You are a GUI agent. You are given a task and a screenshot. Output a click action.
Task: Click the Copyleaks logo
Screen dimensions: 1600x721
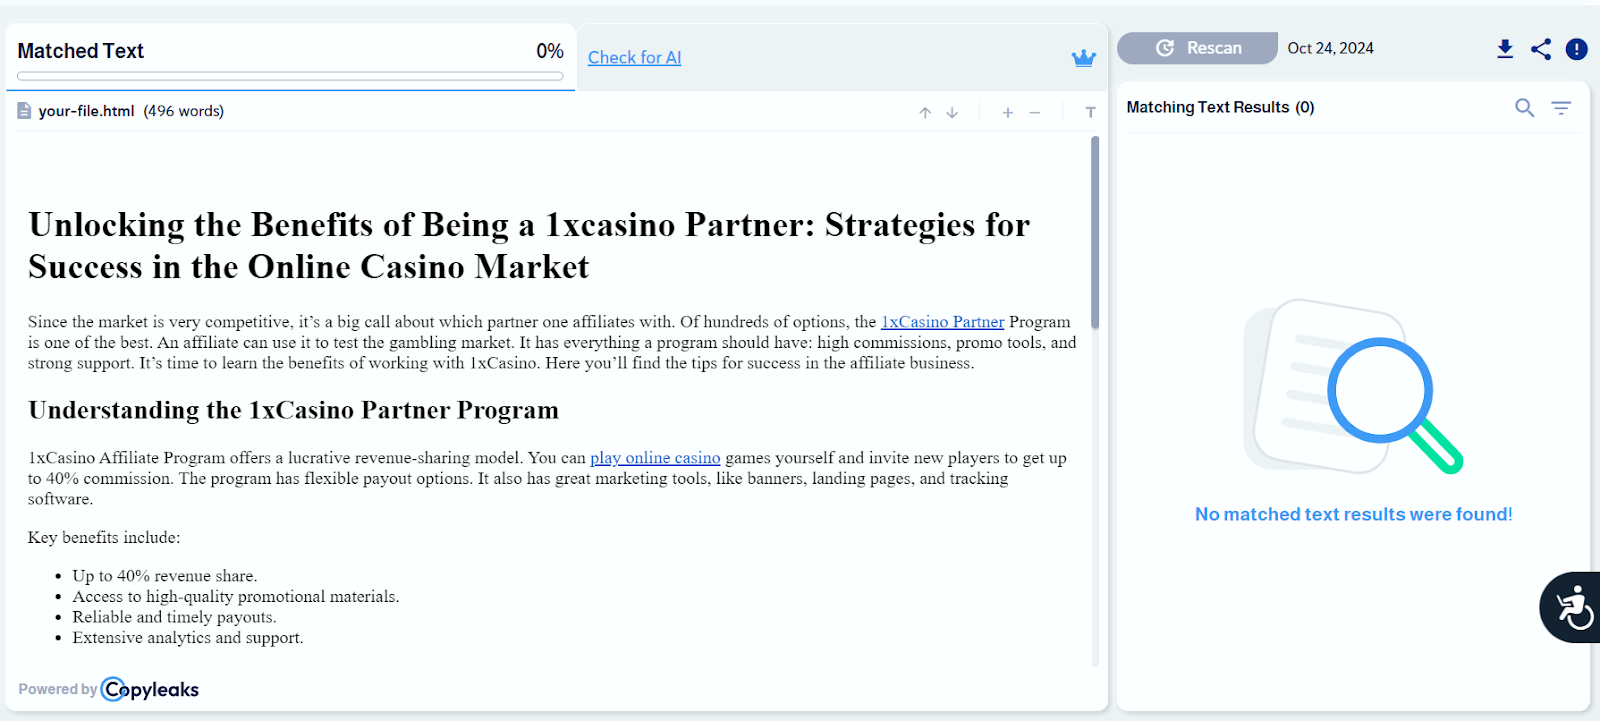pyautogui.click(x=150, y=689)
